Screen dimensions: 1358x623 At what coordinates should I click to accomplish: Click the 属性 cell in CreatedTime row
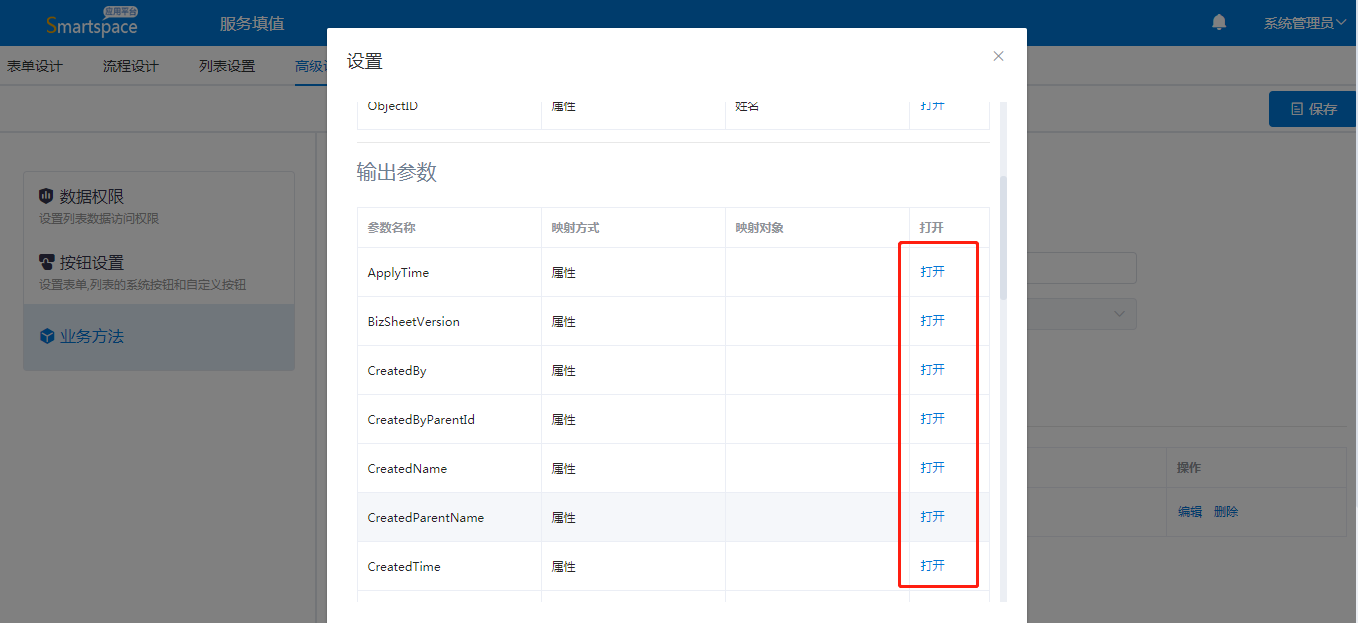tap(563, 567)
